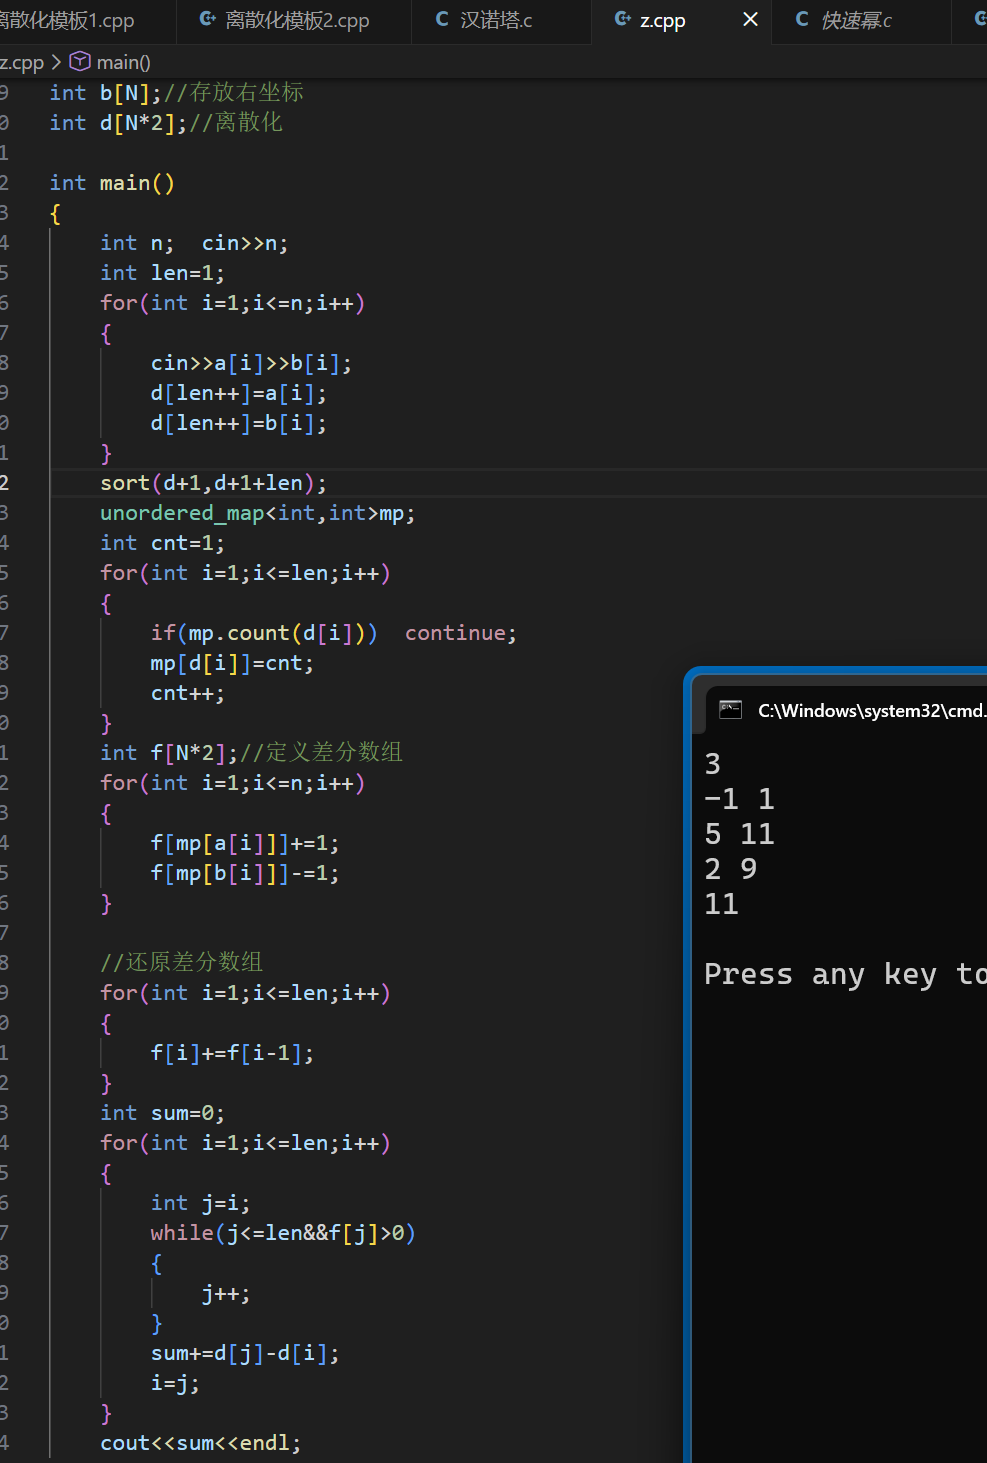Click the comment '//离散化'

pyautogui.click(x=235, y=123)
